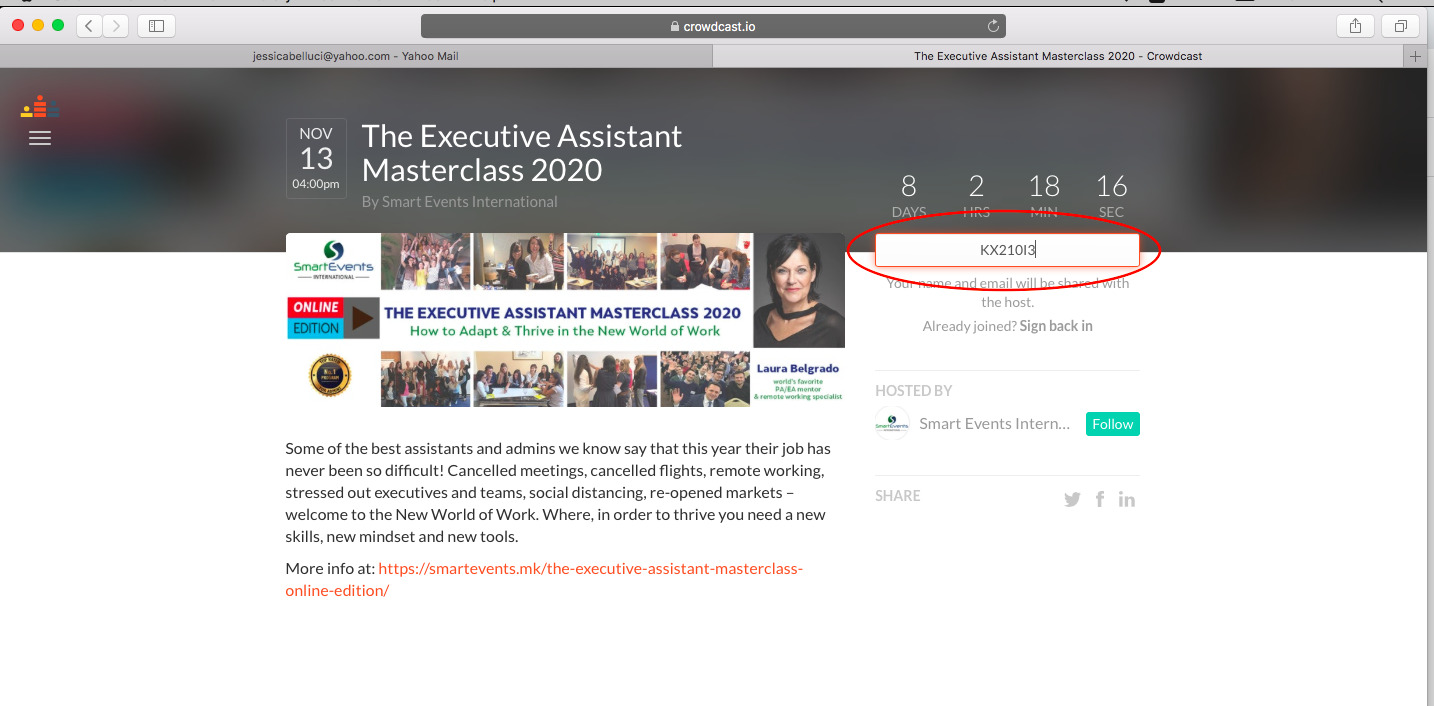Select the Executive Assistant Masterclass Crowdcast tab
This screenshot has height=706, width=1434.
(1058, 57)
